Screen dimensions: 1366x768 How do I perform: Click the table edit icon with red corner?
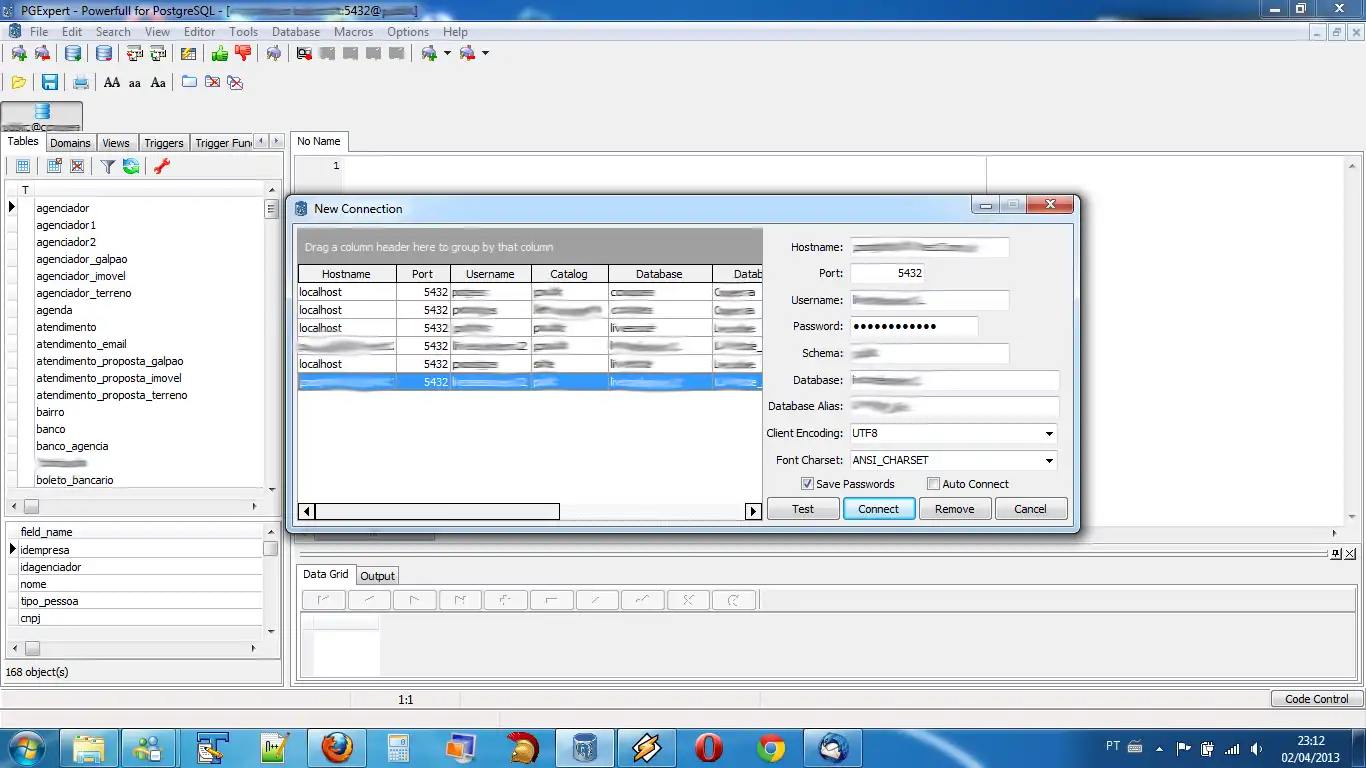54,166
